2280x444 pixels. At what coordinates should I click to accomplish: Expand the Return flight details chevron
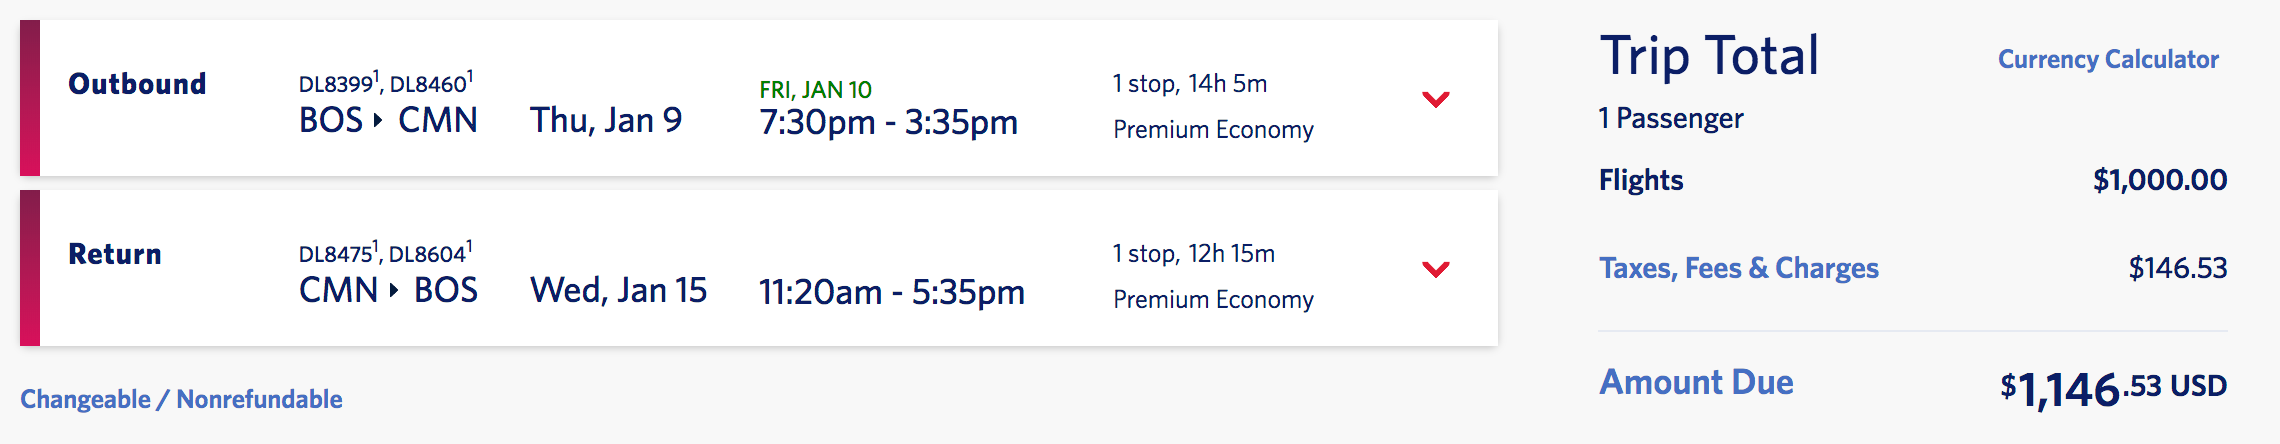pos(1435,269)
